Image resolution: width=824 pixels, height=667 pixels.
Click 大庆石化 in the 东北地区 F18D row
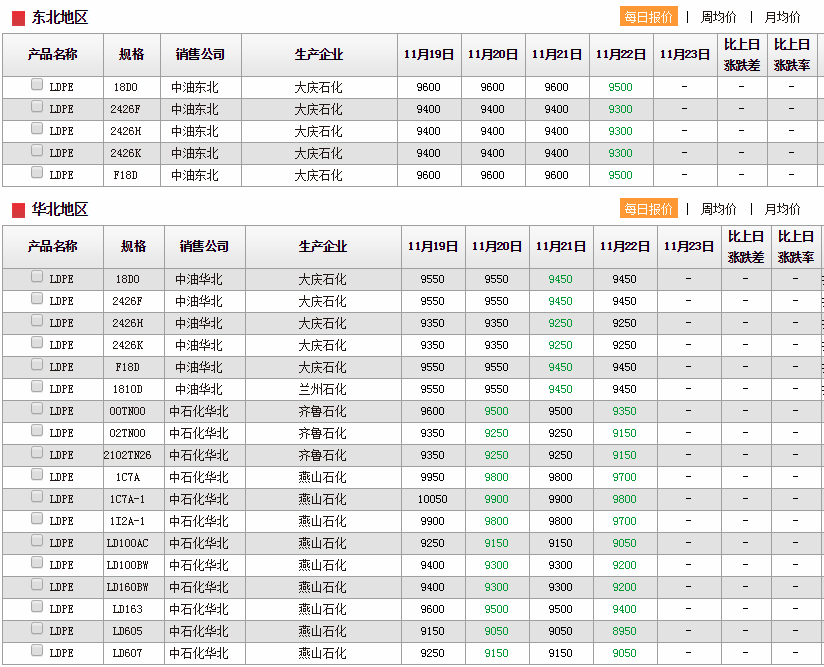click(318, 175)
